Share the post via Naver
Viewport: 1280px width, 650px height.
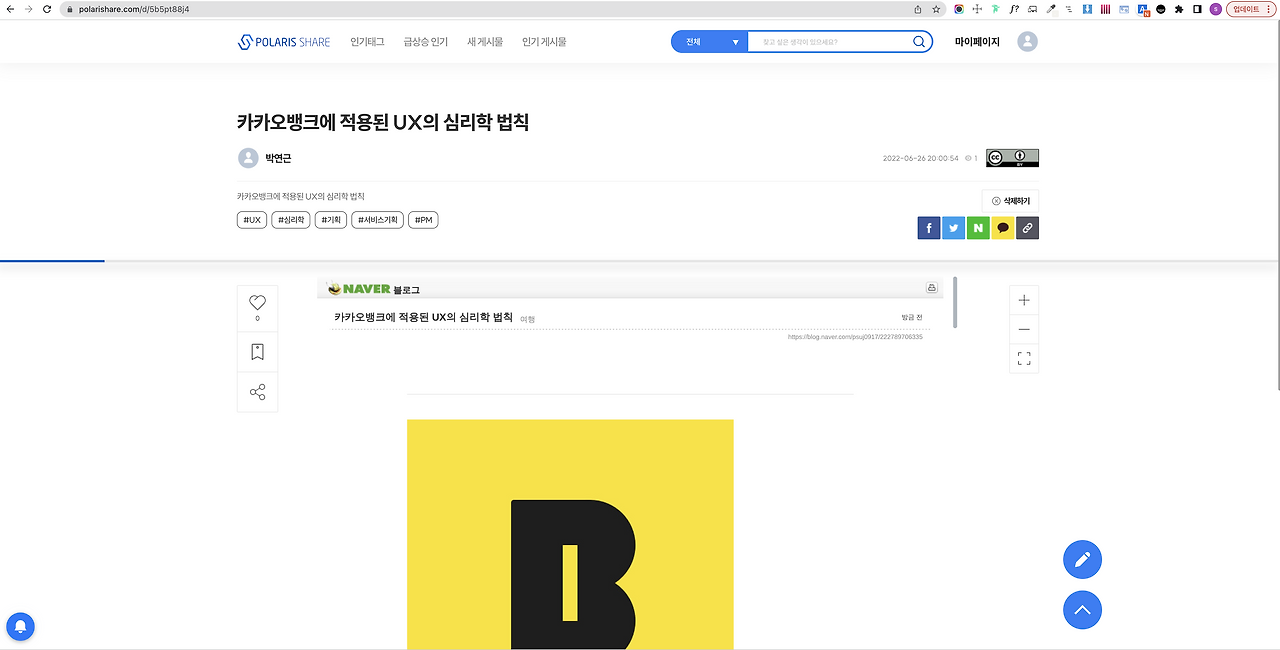tap(977, 227)
